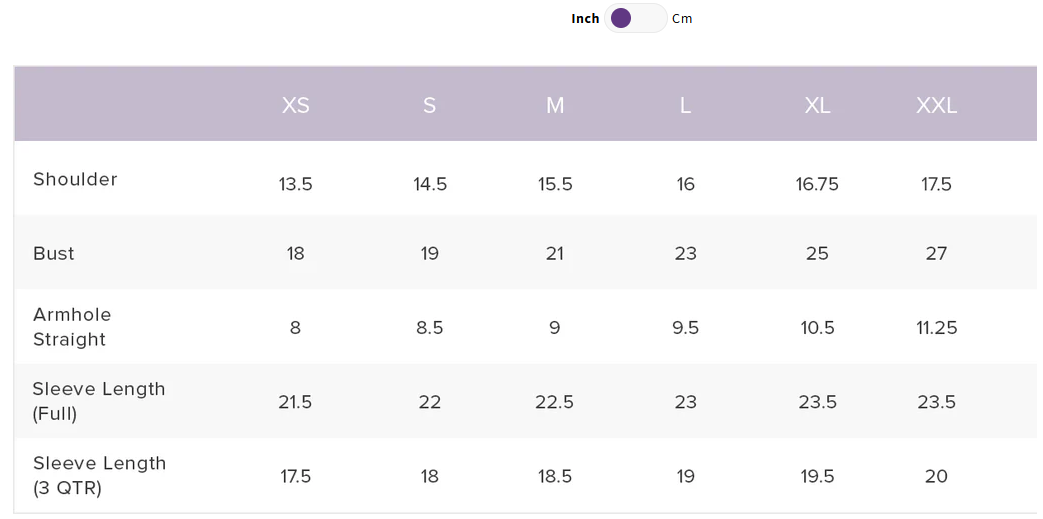Toggle the Inch/Cm unit switch
Image resolution: width=1043 pixels, height=519 pixels.
coord(635,18)
